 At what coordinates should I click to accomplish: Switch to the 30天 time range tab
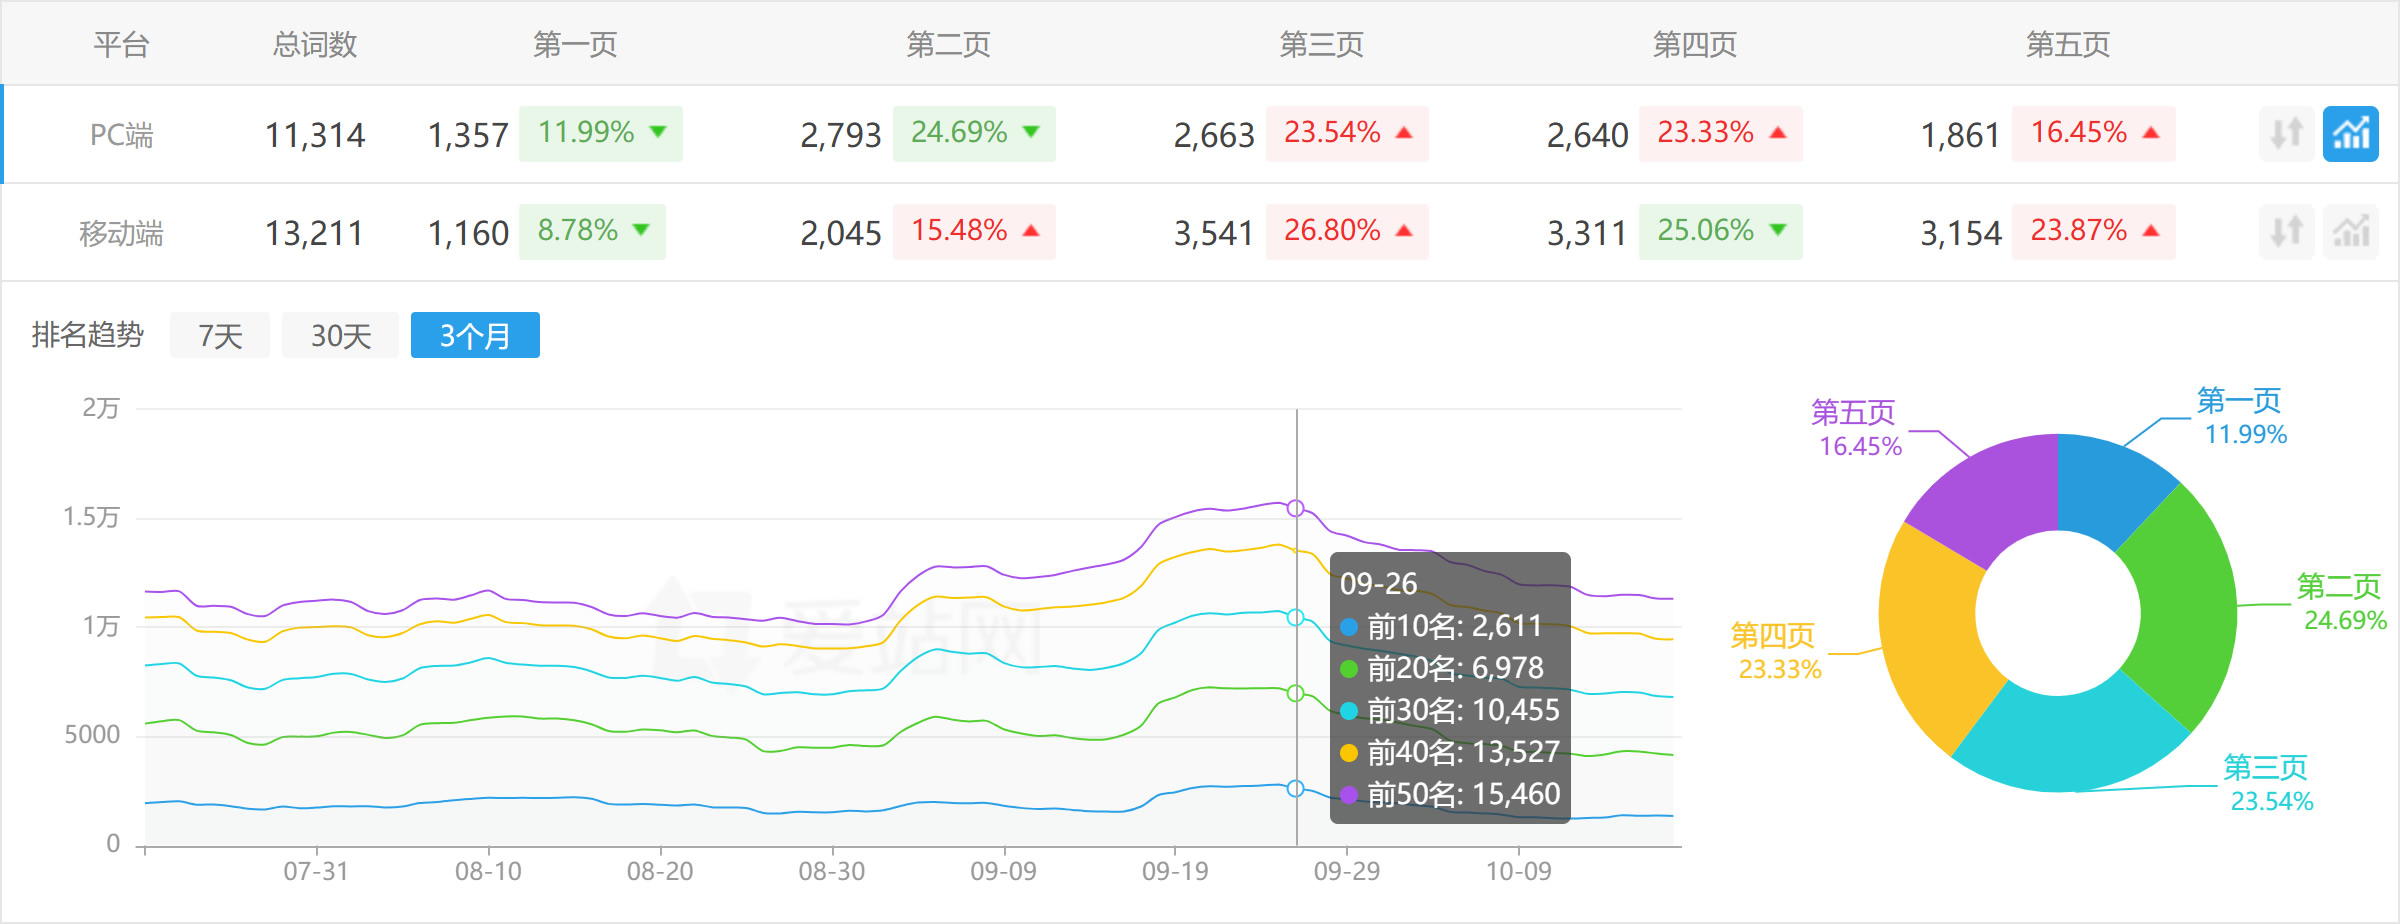(340, 335)
